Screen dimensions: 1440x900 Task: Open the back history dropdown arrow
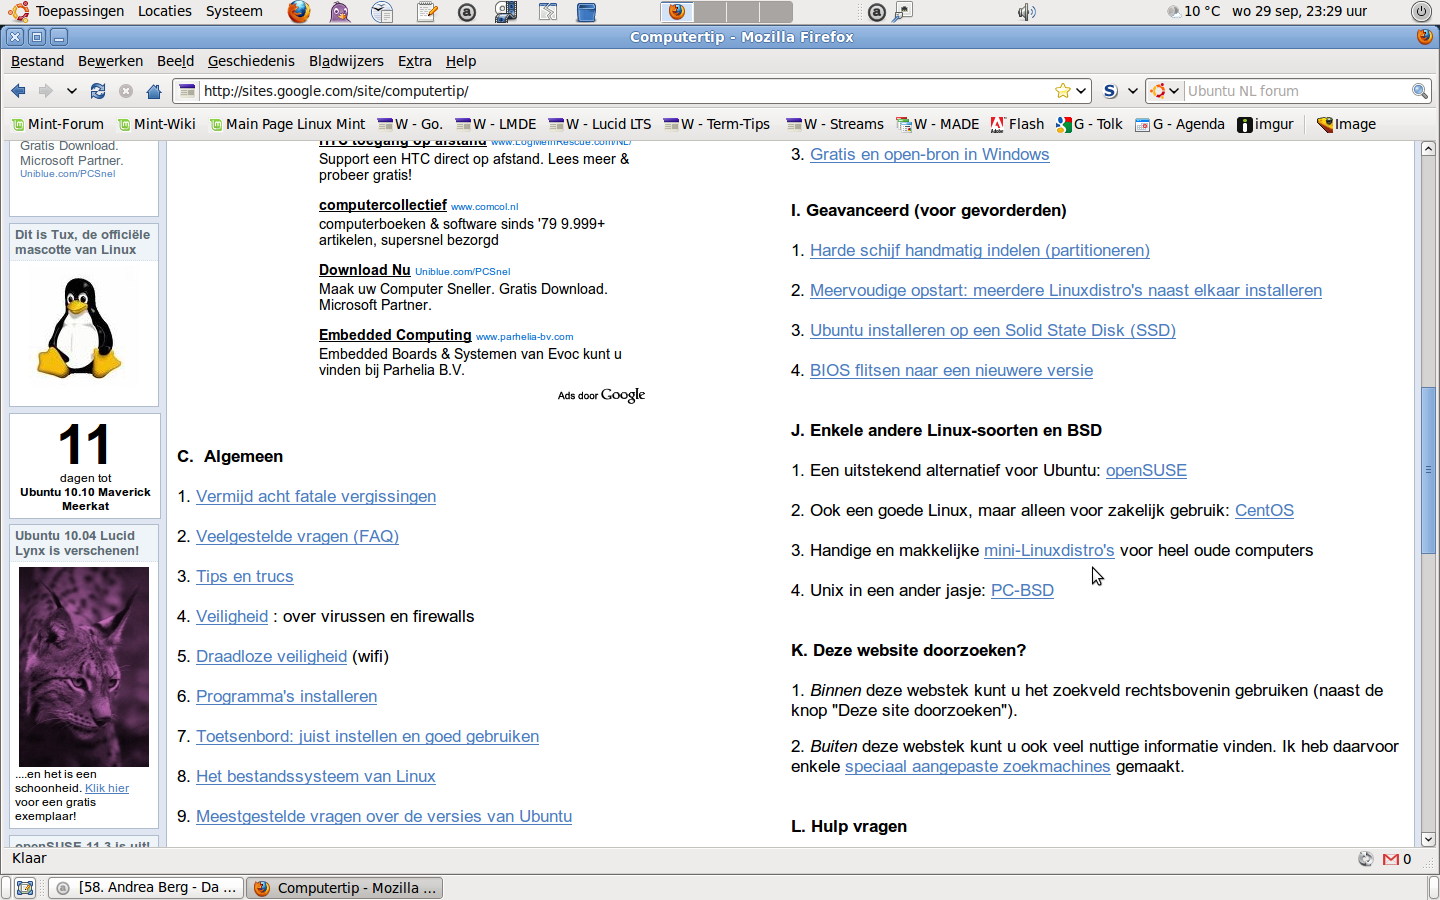[72, 91]
